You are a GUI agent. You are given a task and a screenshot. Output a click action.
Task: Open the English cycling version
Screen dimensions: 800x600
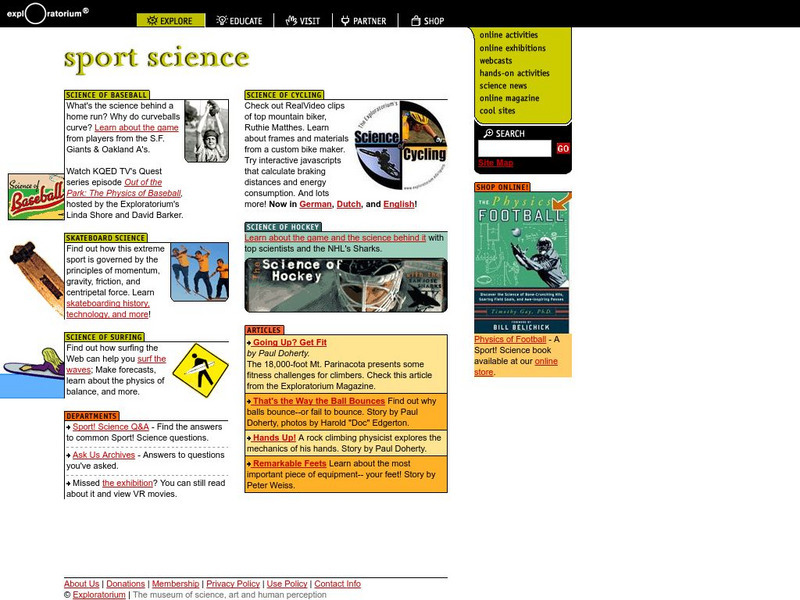point(399,204)
